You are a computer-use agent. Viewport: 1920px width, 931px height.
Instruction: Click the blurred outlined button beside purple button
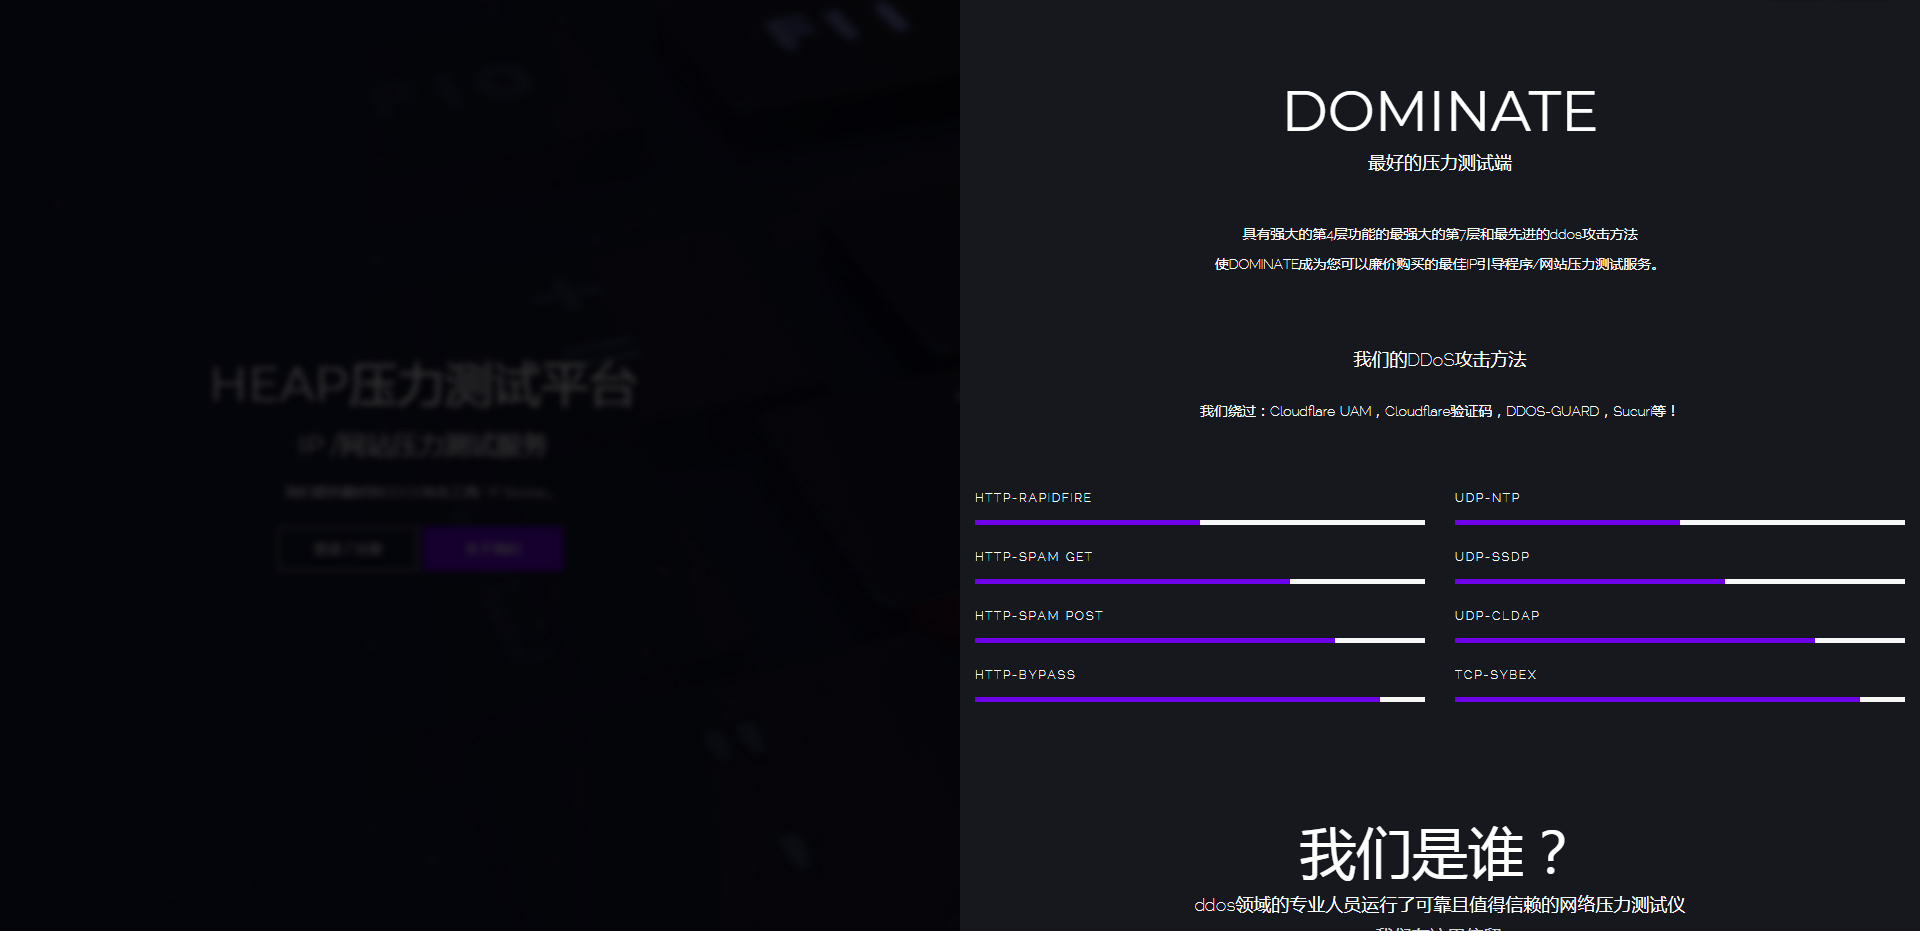point(348,549)
